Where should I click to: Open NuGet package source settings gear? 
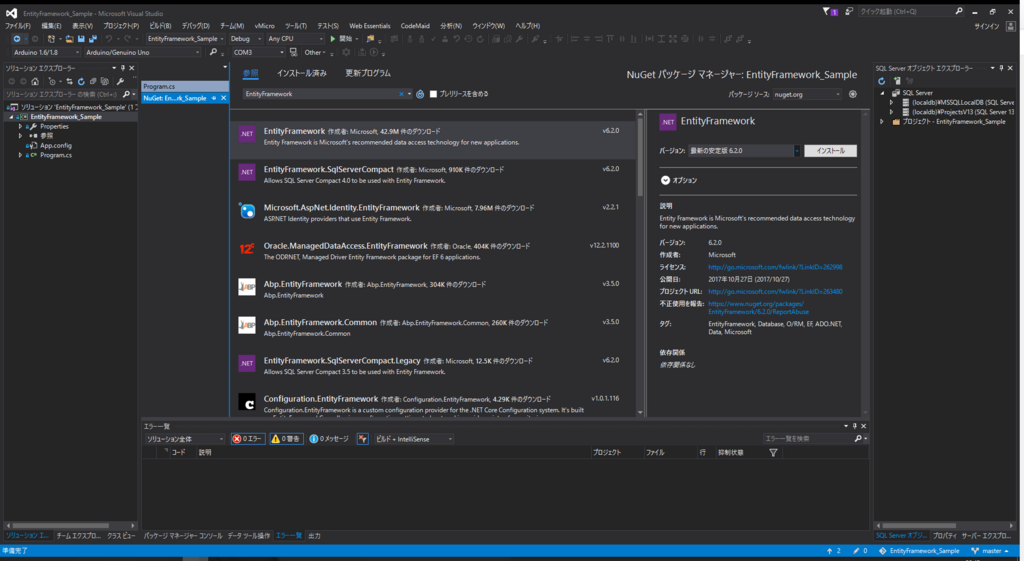tap(852, 94)
